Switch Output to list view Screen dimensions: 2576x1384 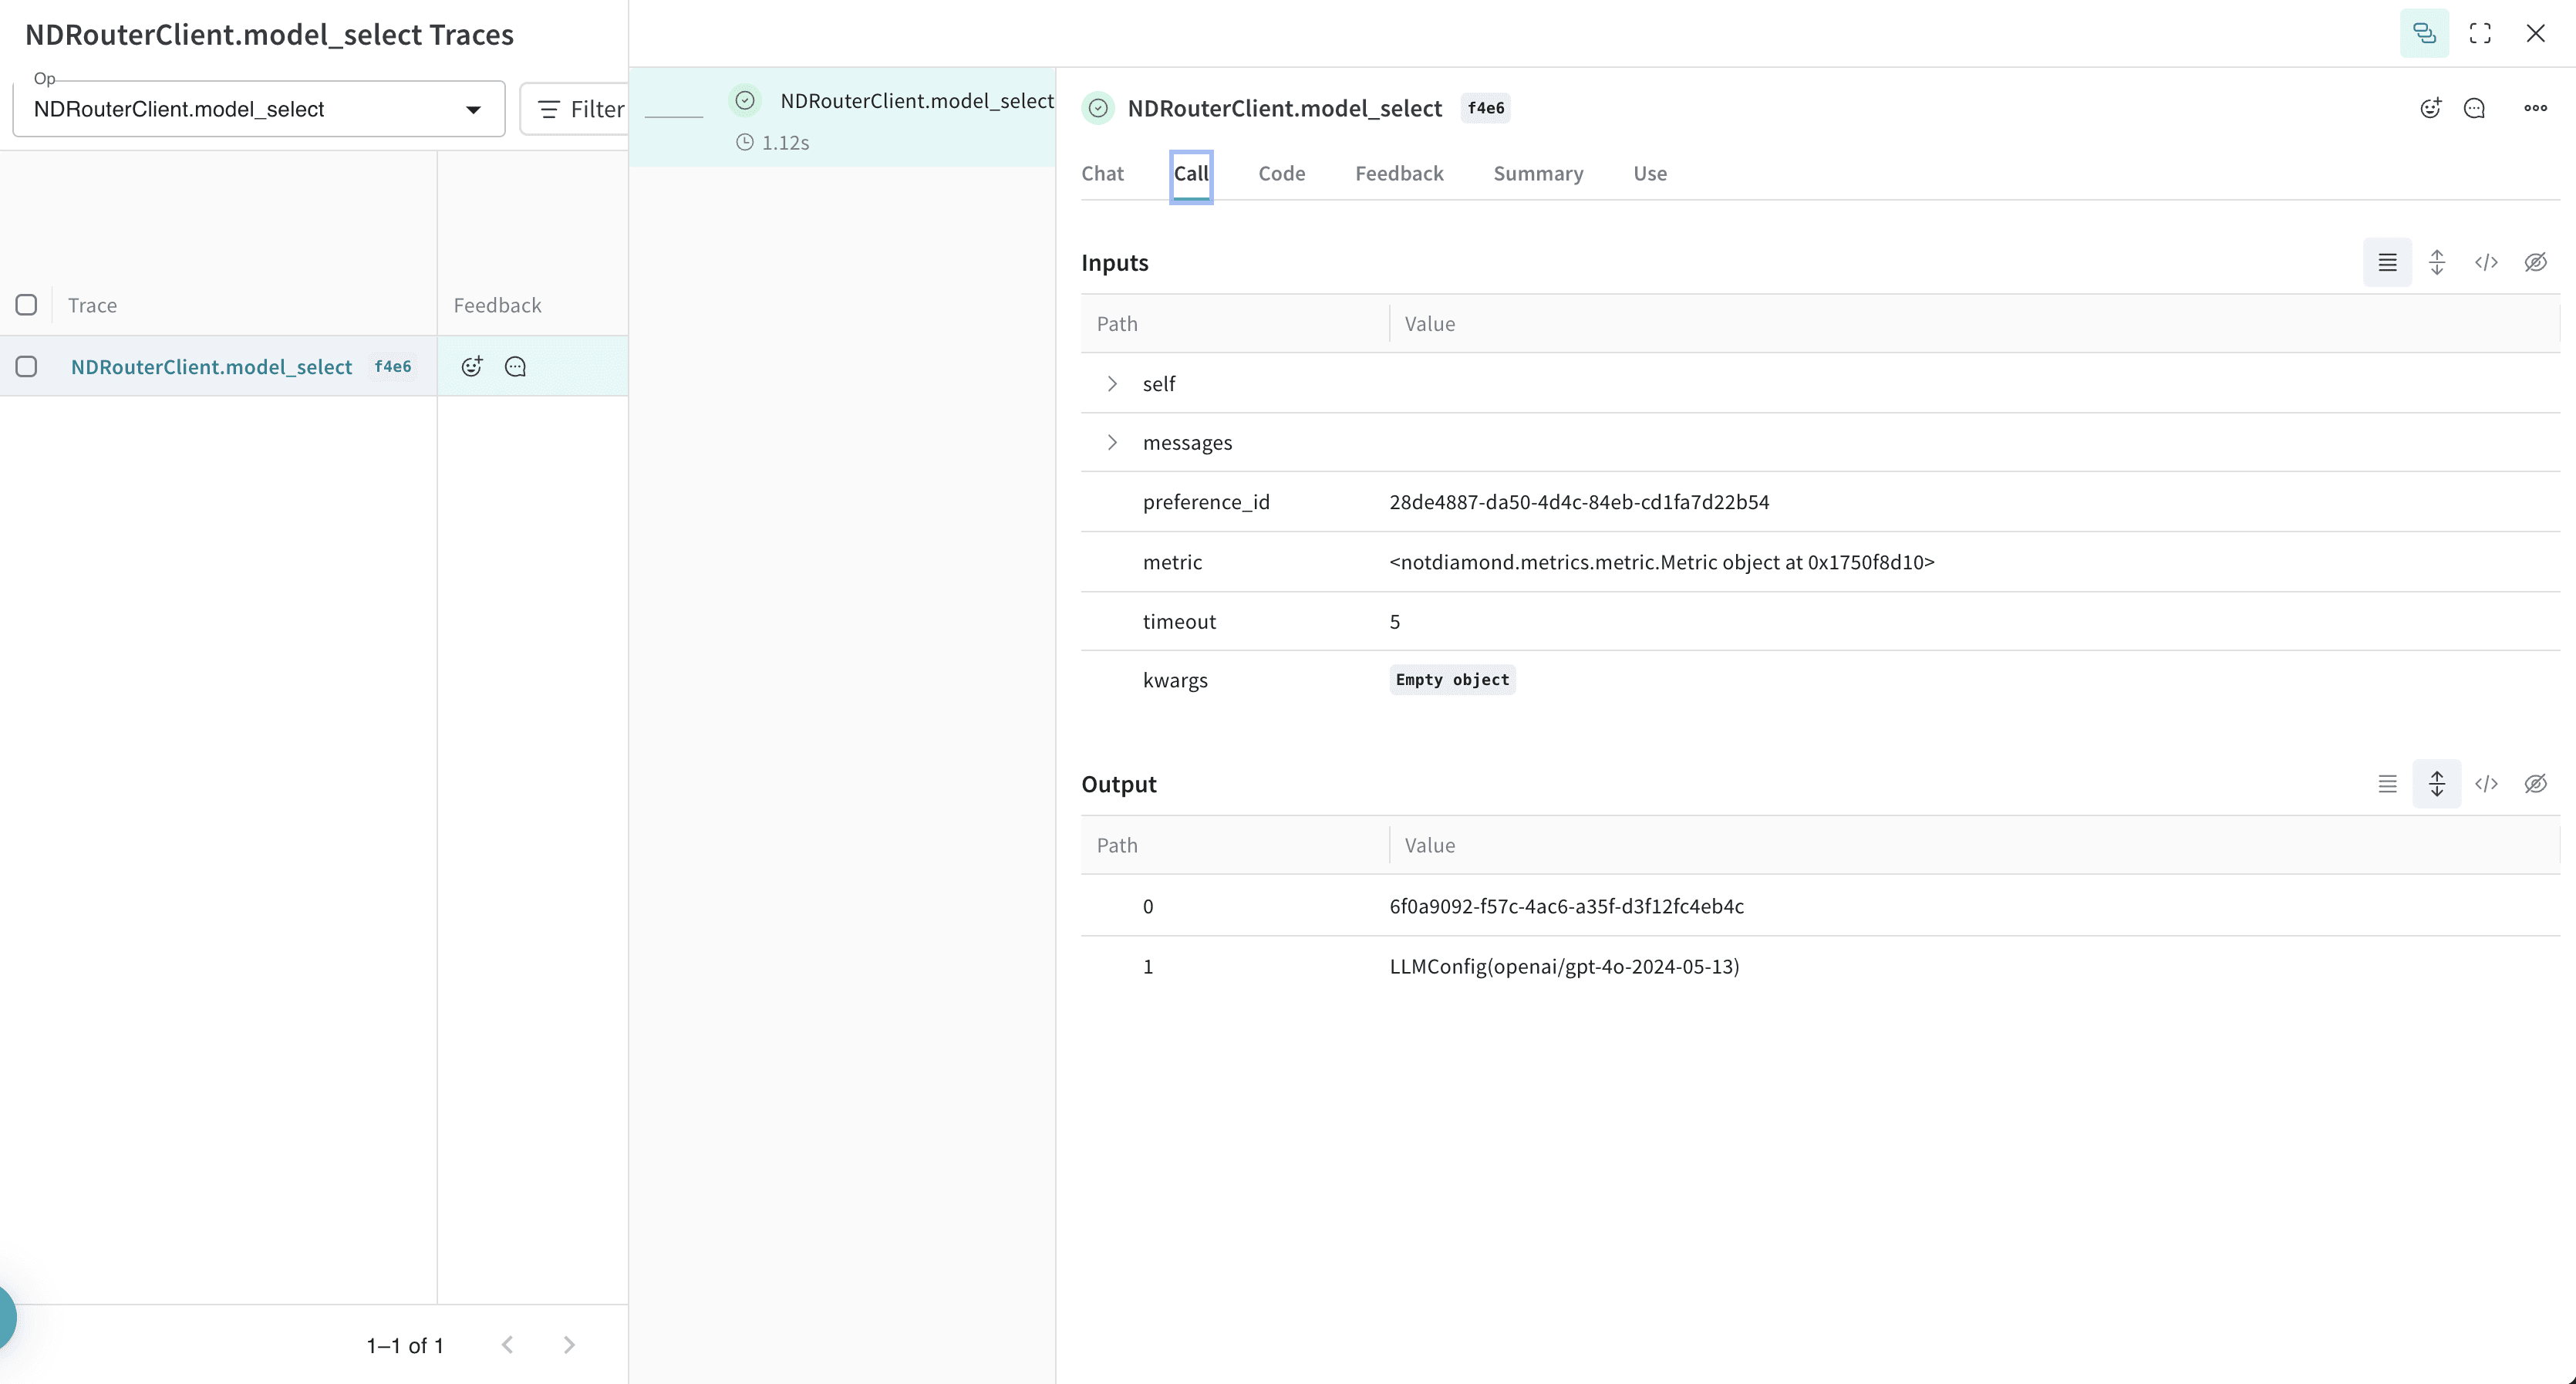pos(2387,784)
